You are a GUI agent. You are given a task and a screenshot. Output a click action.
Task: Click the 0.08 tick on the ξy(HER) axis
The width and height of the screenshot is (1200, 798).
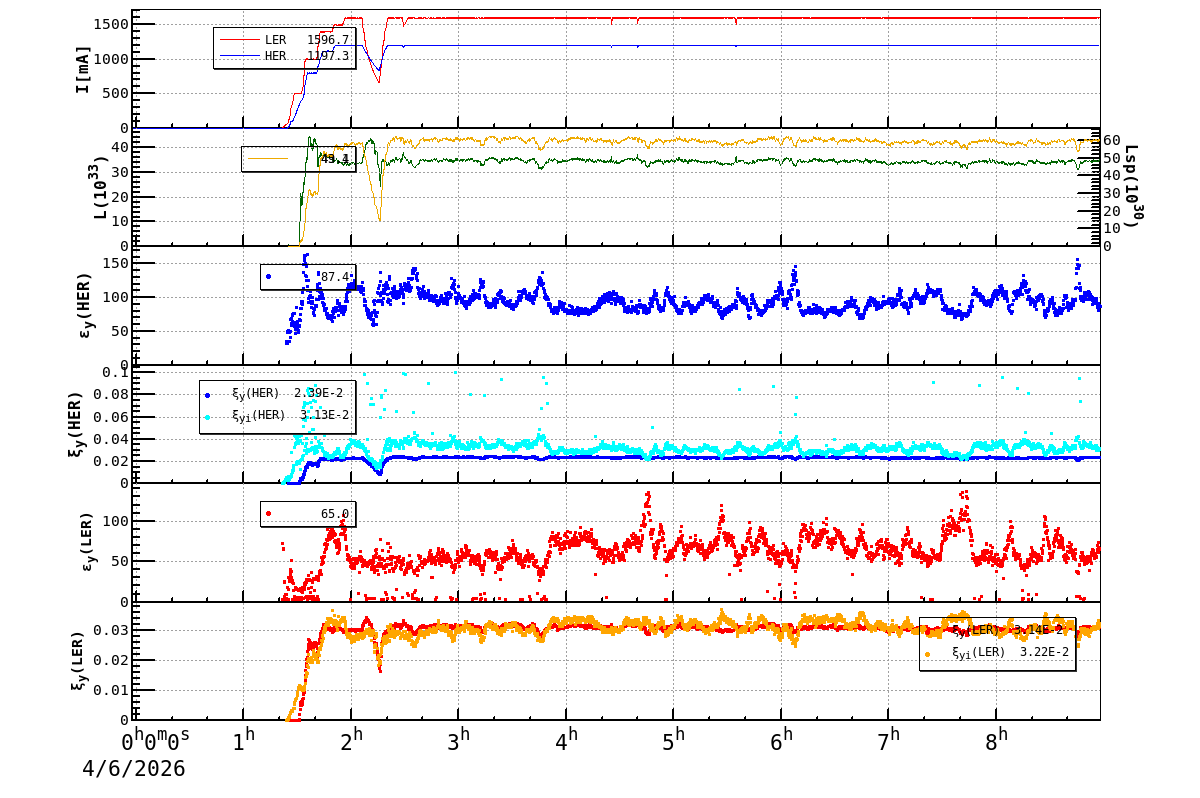(111, 395)
